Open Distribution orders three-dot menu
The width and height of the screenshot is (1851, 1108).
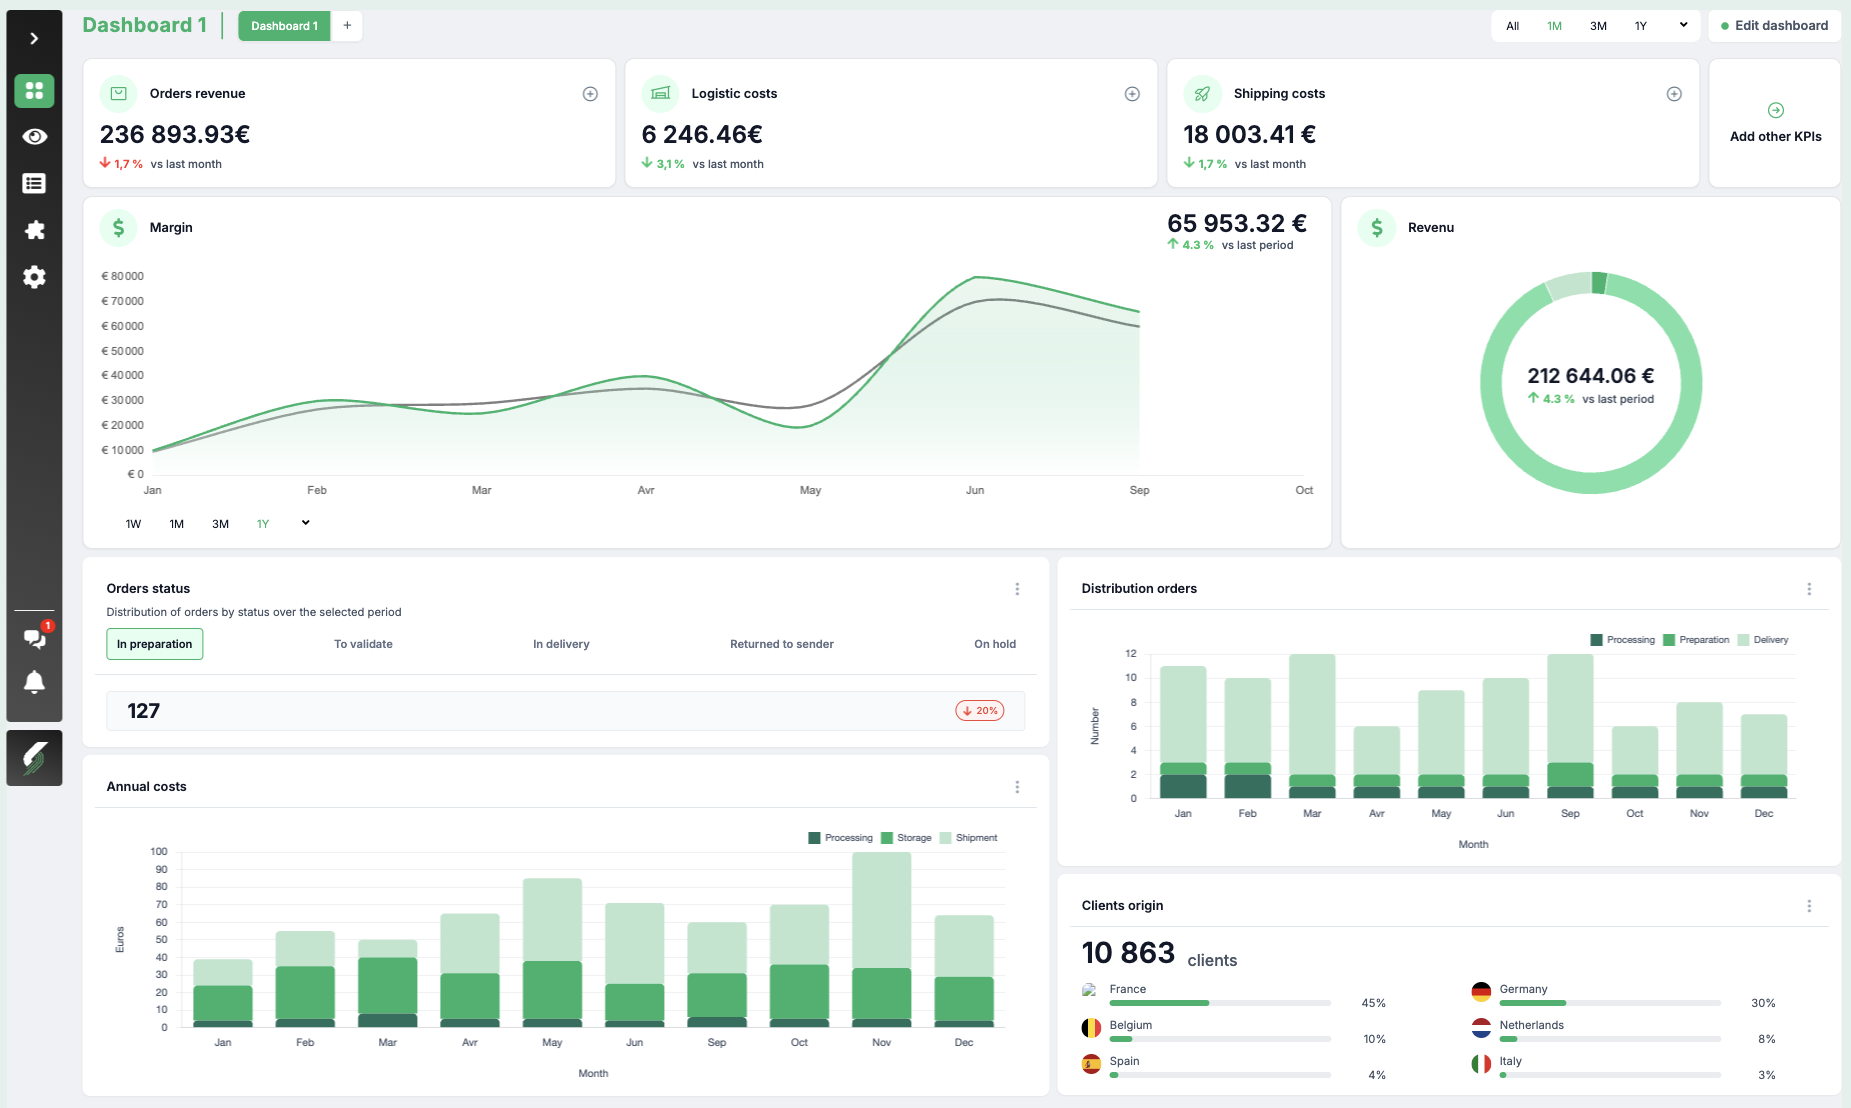[1809, 589]
